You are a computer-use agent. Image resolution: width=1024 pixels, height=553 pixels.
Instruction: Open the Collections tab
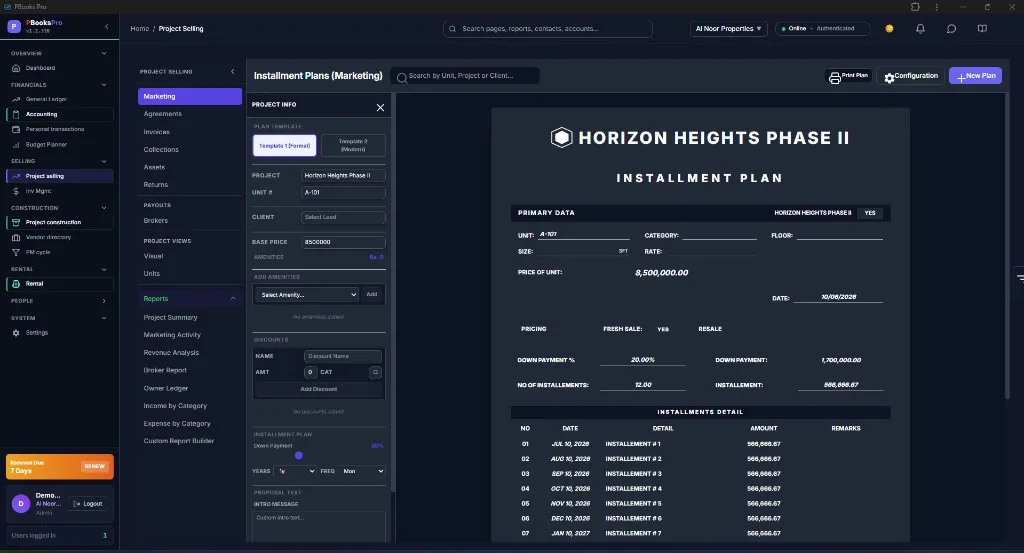click(x=189, y=150)
